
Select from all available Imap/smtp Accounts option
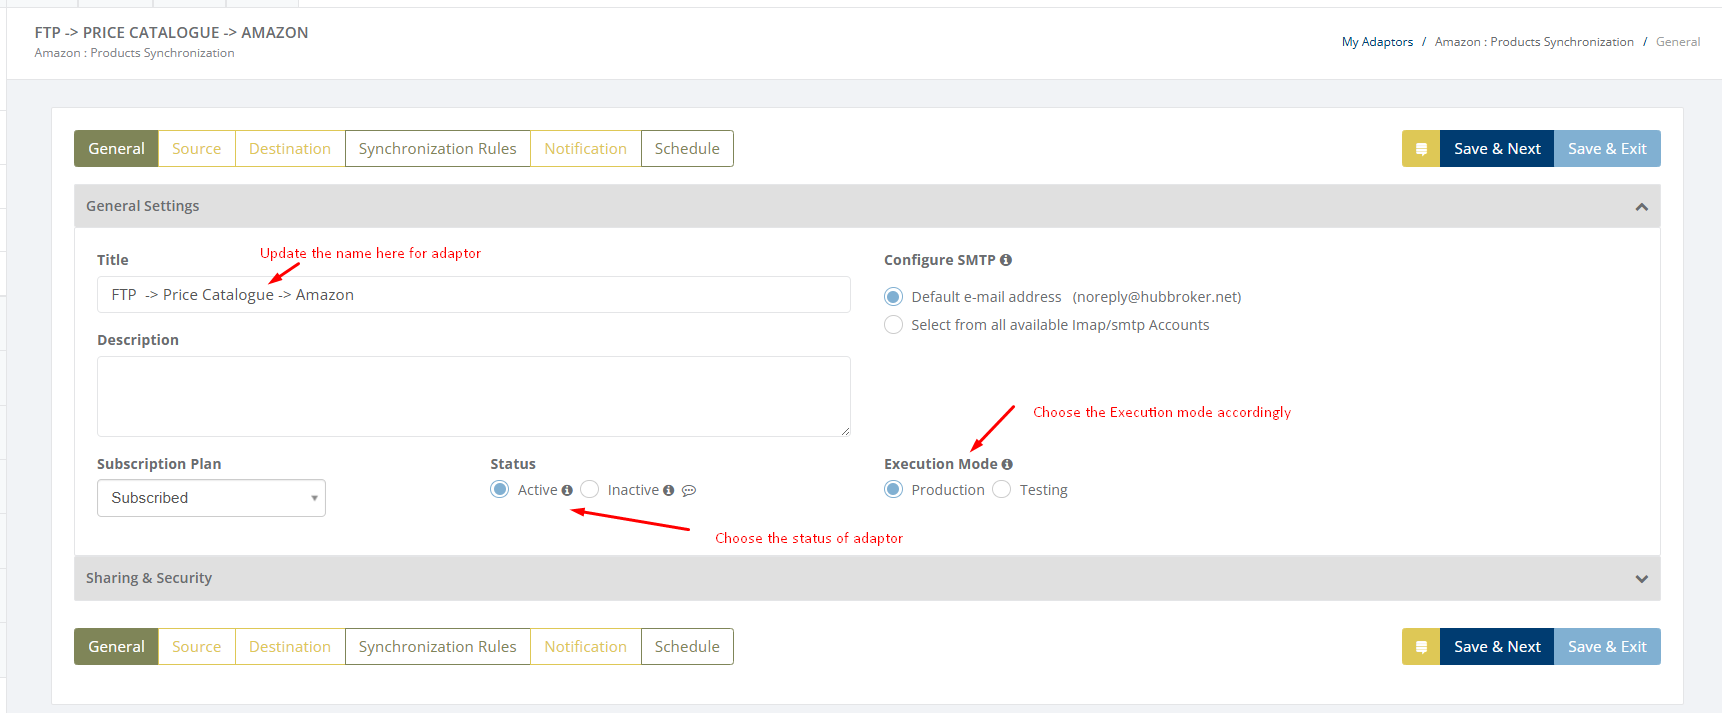[894, 325]
